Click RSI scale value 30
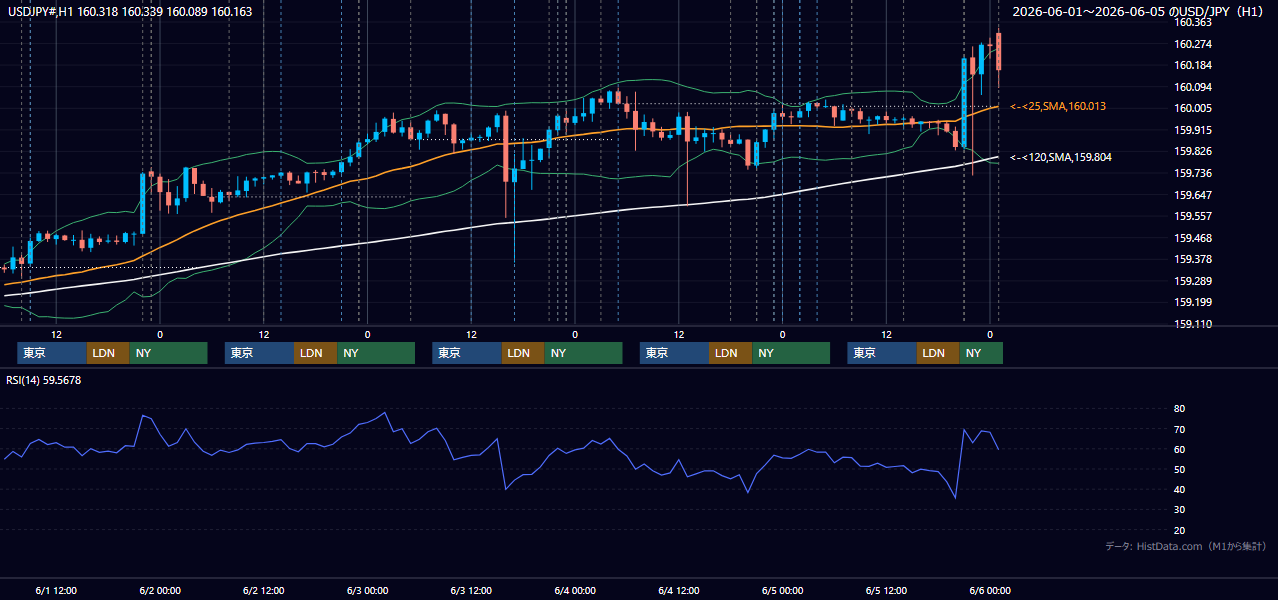This screenshot has width=1278, height=600. pos(1180,509)
